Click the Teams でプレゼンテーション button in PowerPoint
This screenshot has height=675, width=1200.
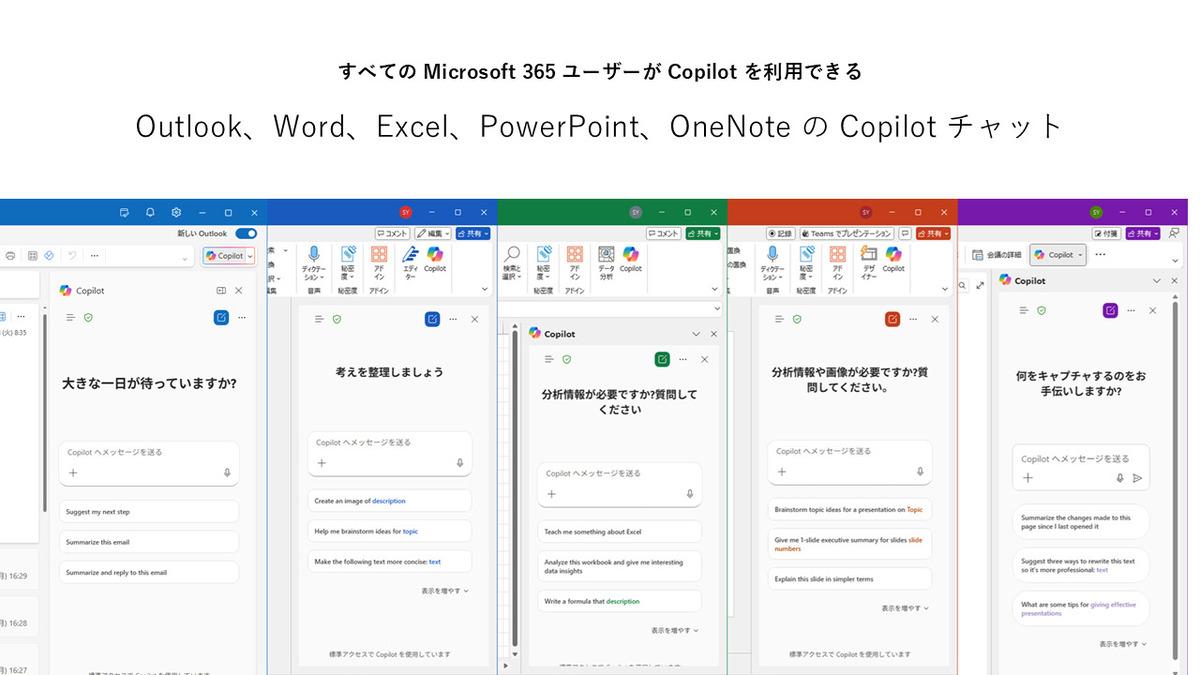pyautogui.click(x=844, y=233)
